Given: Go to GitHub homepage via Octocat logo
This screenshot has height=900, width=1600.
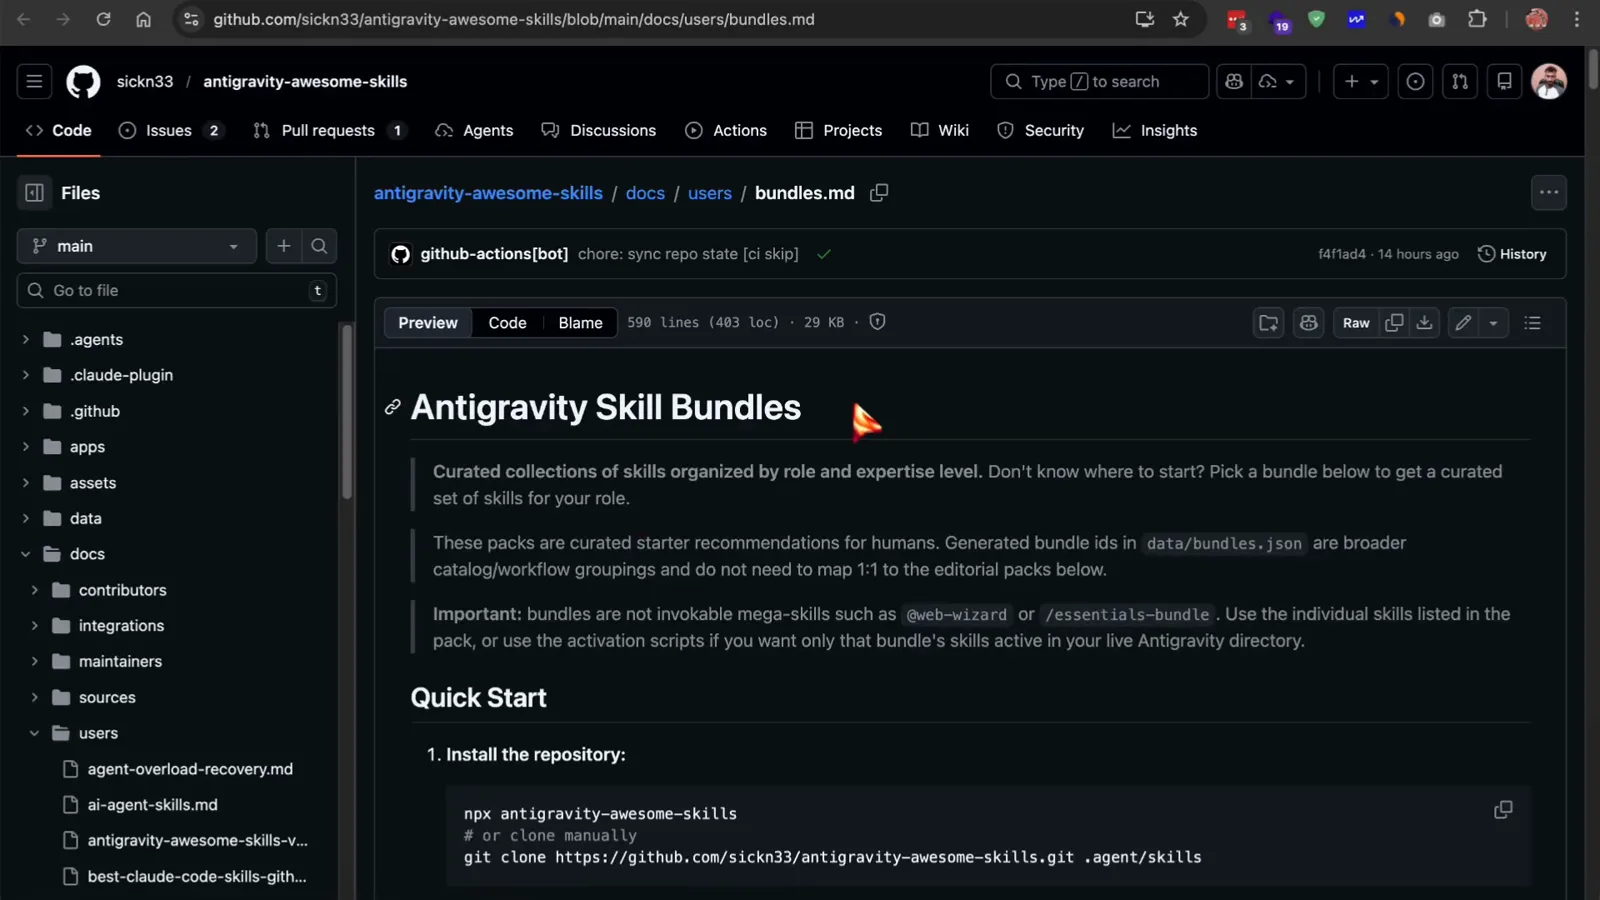Looking at the screenshot, I should coord(83,81).
